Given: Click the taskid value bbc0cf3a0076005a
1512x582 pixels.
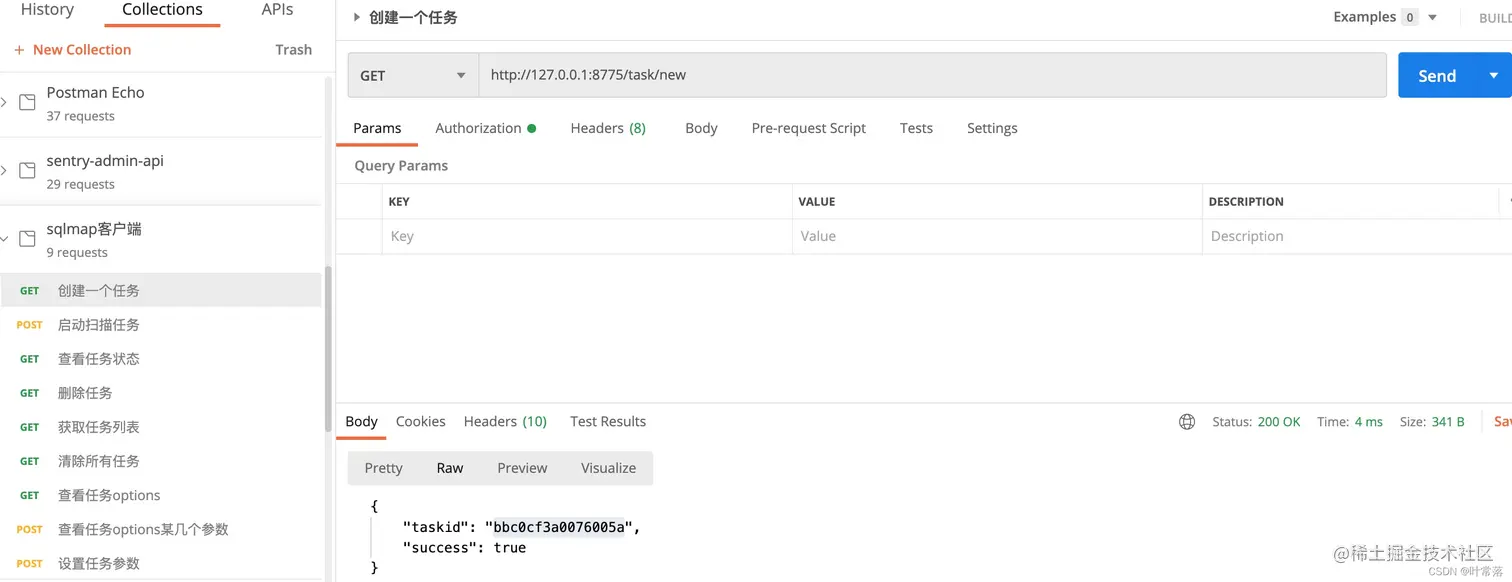Looking at the screenshot, I should coord(558,527).
